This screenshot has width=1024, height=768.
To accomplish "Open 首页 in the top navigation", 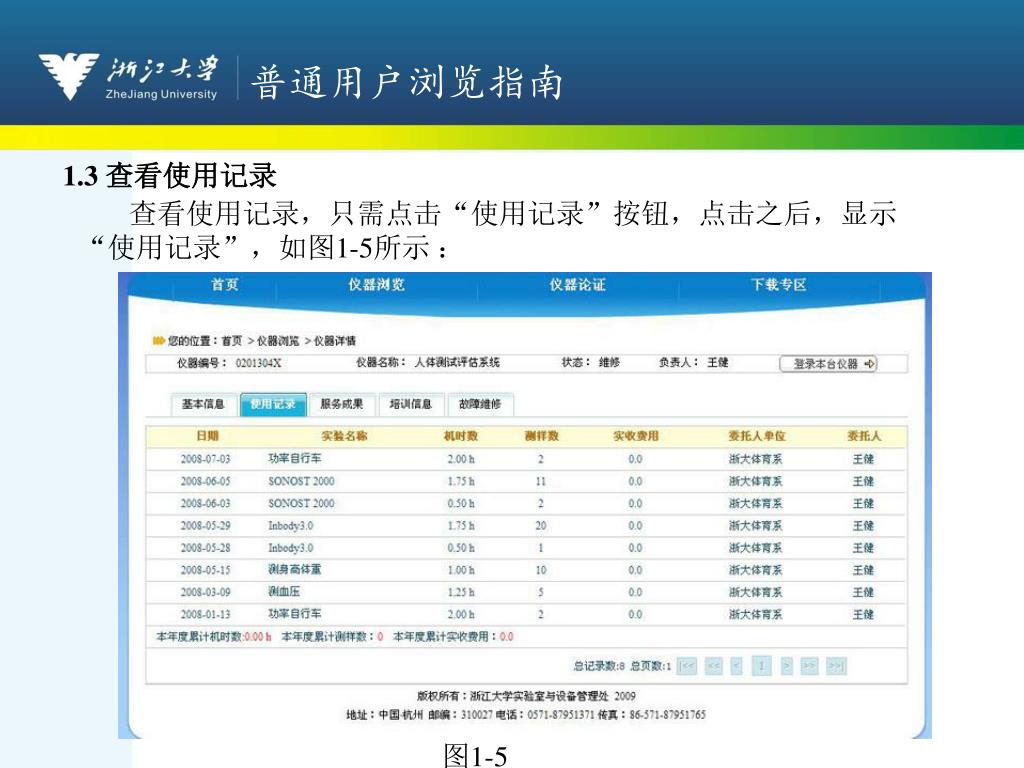I will pyautogui.click(x=225, y=285).
